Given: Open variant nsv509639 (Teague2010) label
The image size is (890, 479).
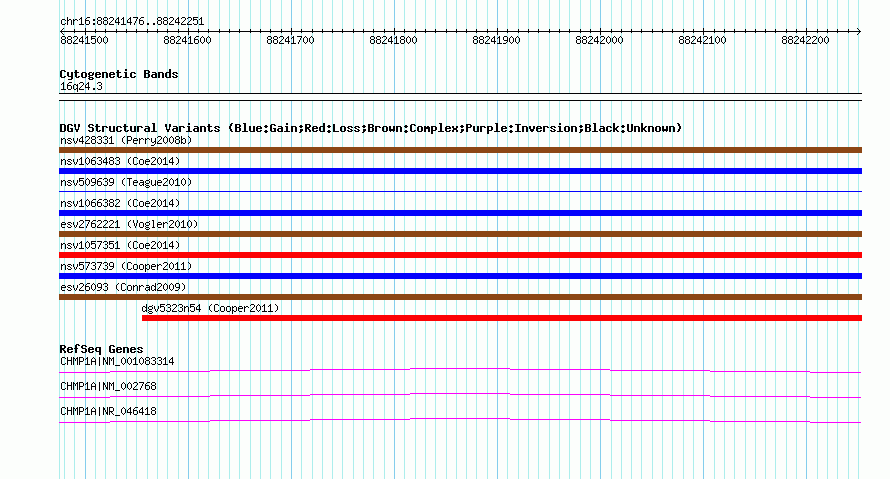Looking at the screenshot, I should (126, 182).
